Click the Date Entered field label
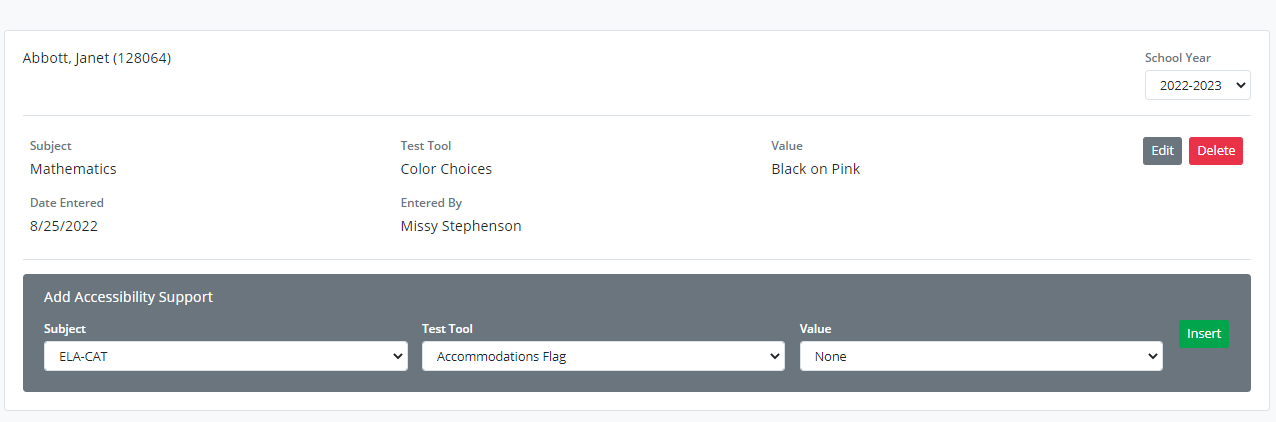 click(x=67, y=203)
